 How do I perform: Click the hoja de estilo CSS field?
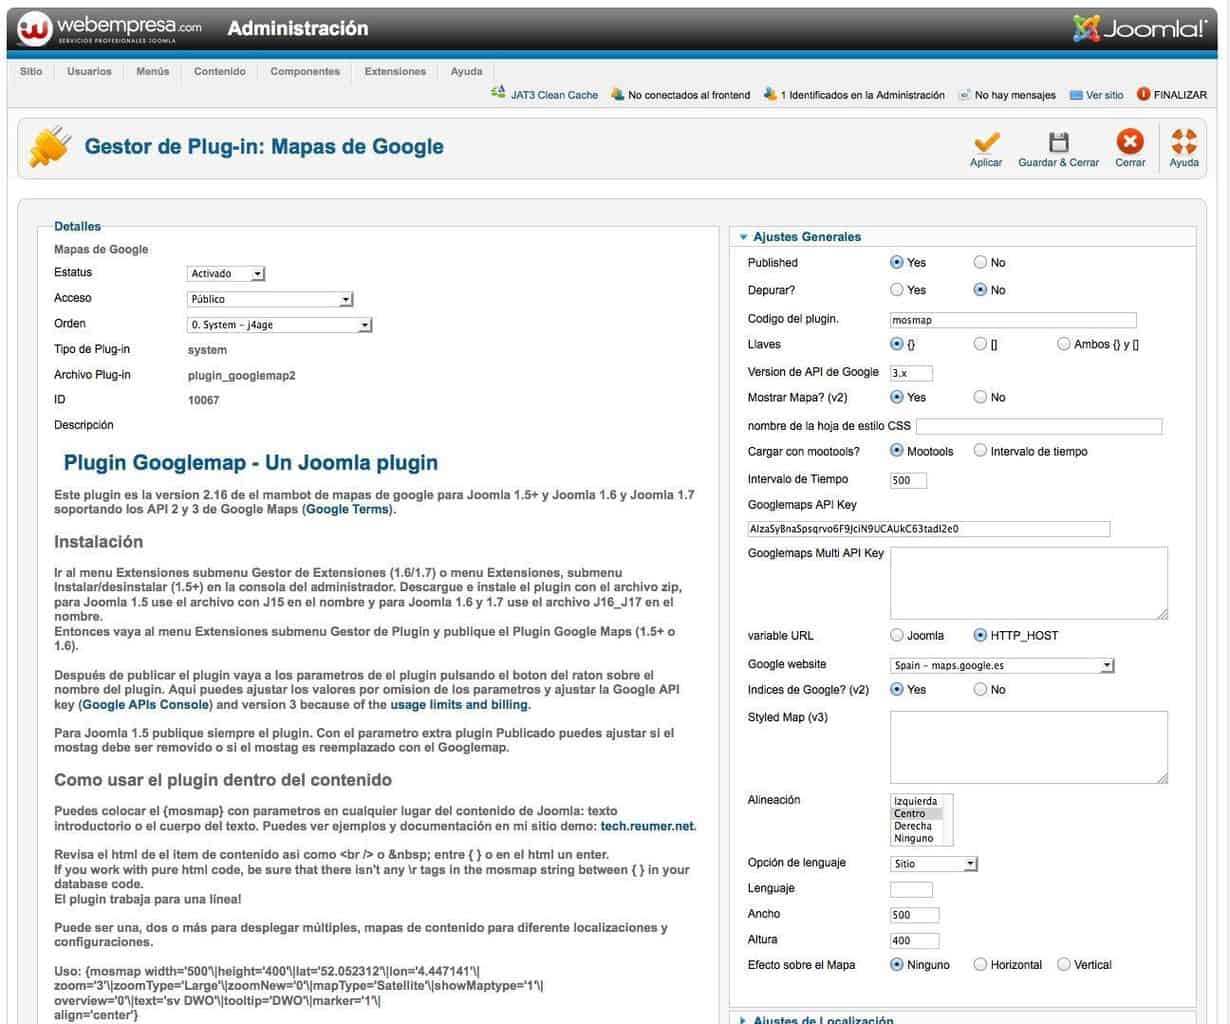[x=1039, y=426]
